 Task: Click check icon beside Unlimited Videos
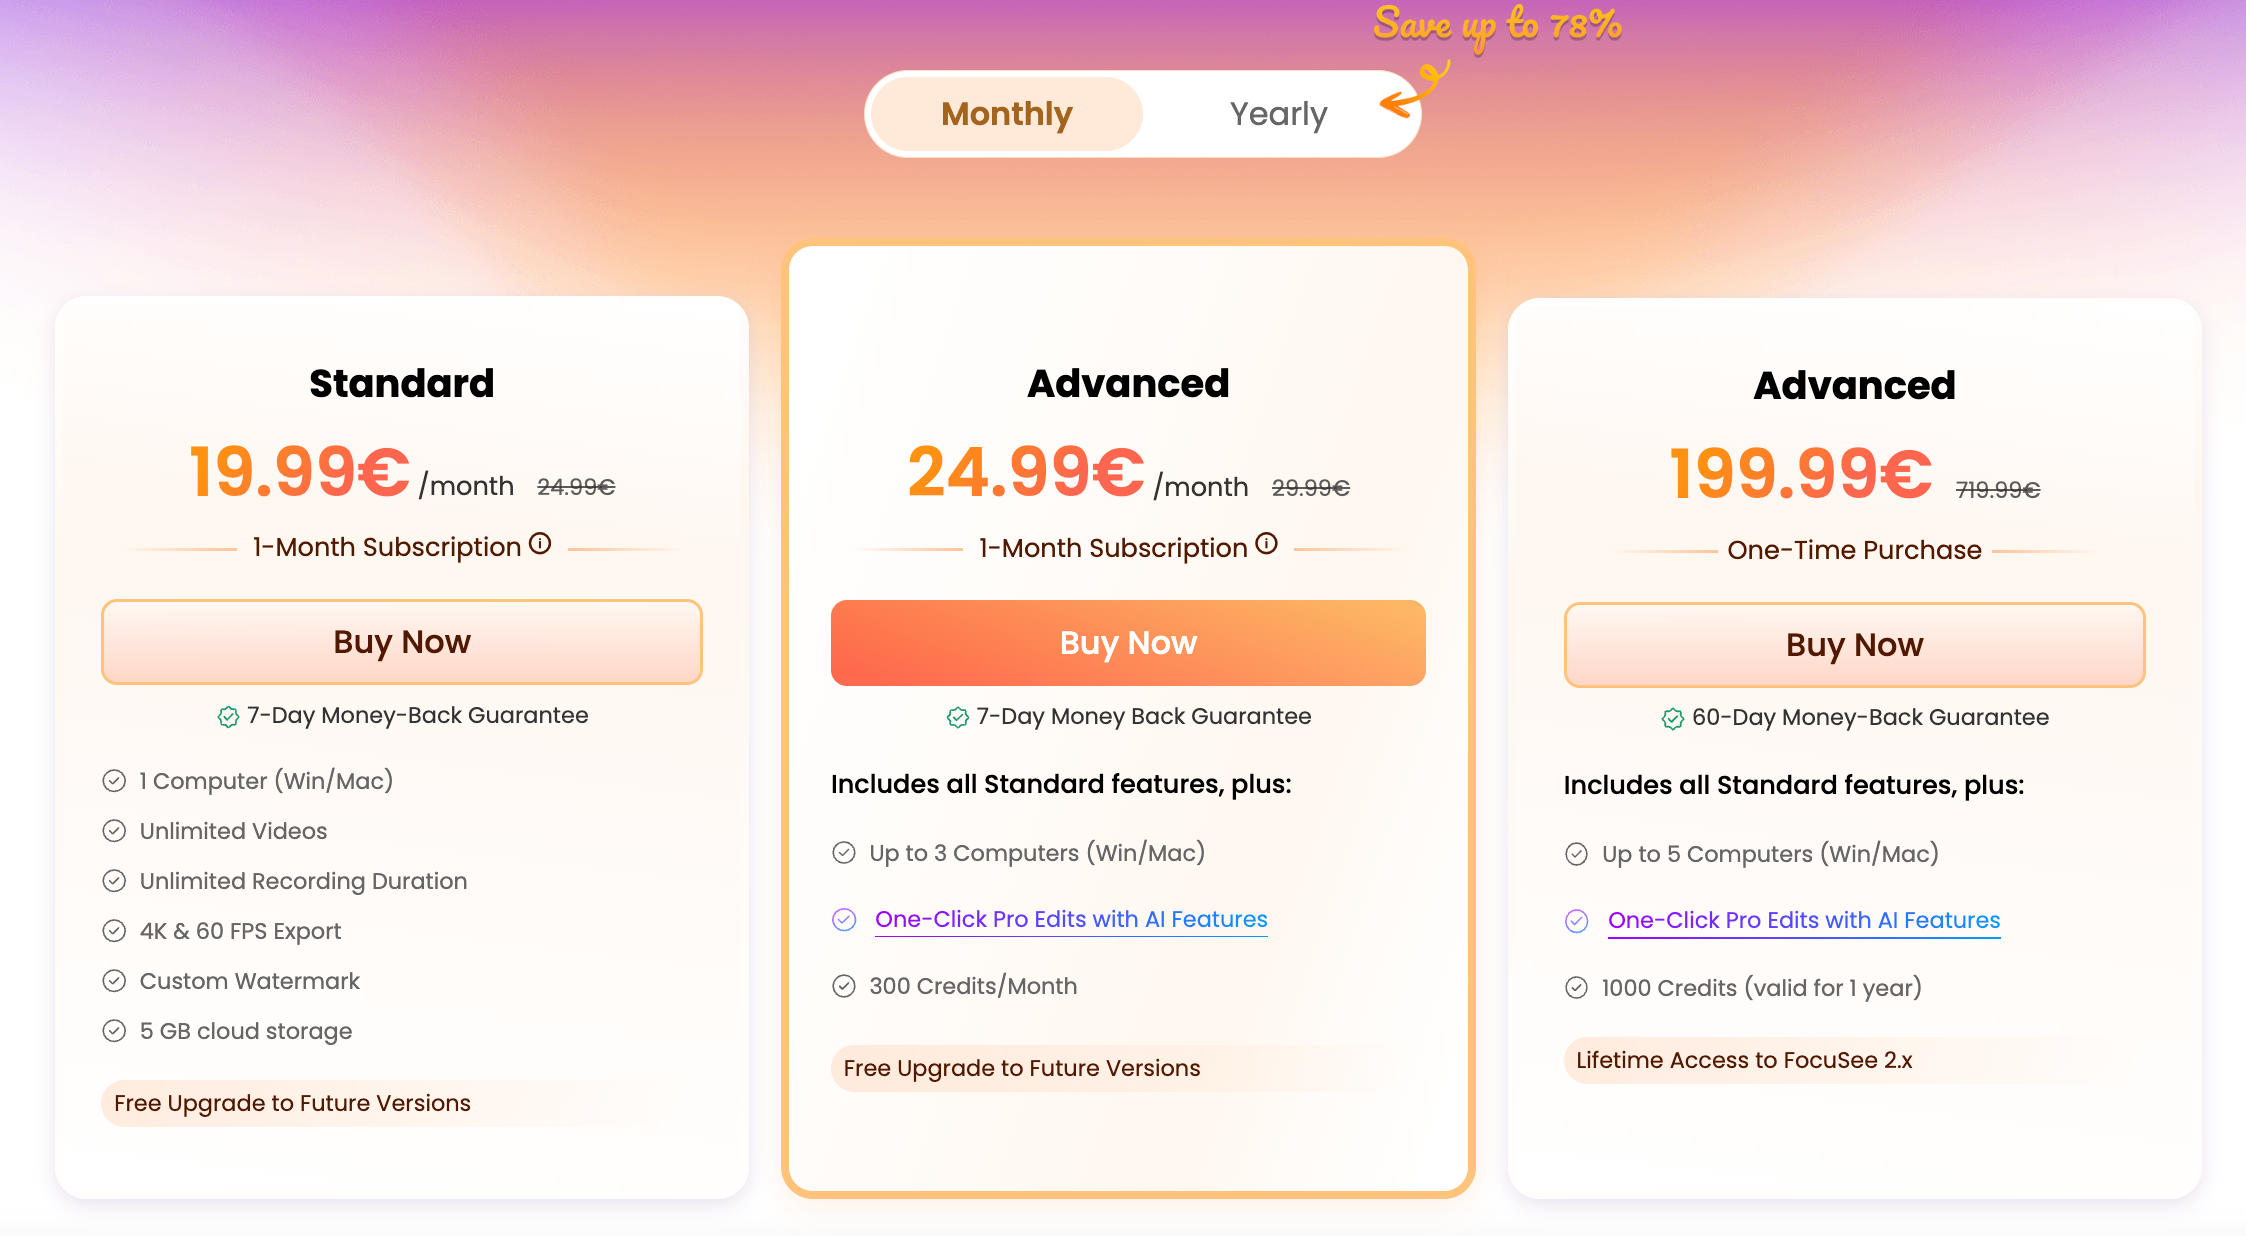click(x=114, y=831)
